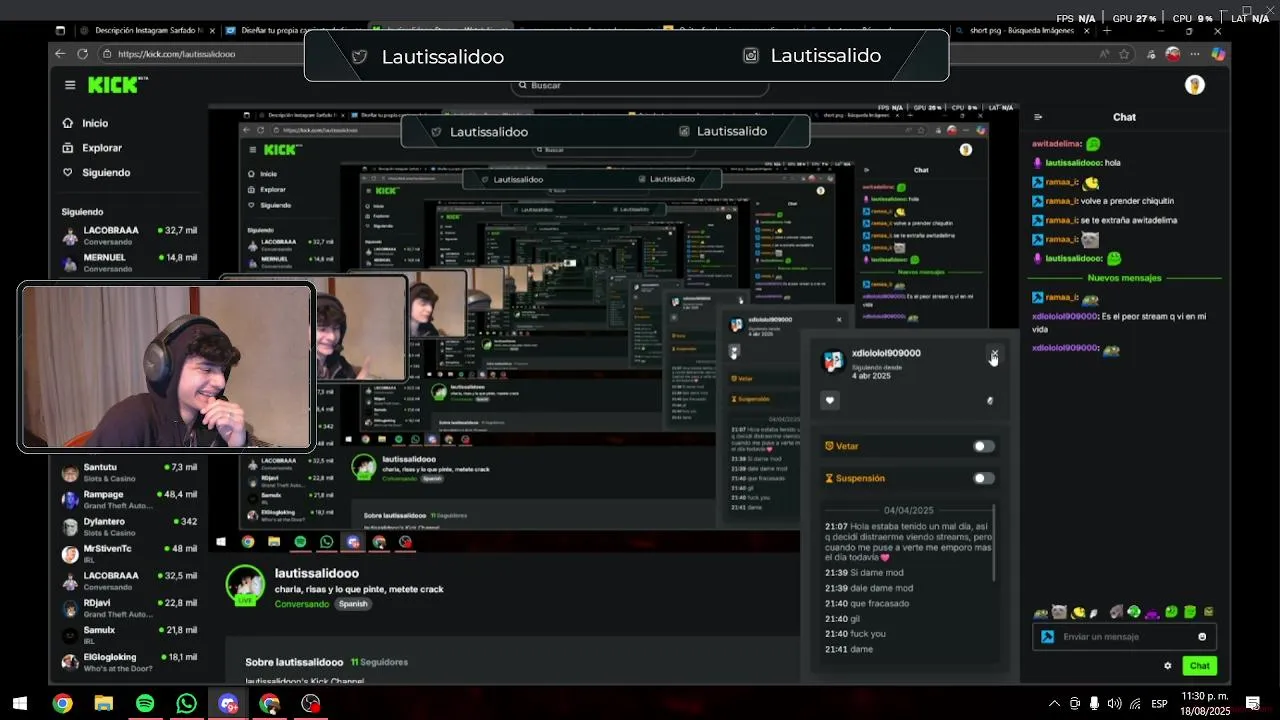Click the Twitter Lautissalidoo overlay
1280x720 pixels.
point(430,57)
